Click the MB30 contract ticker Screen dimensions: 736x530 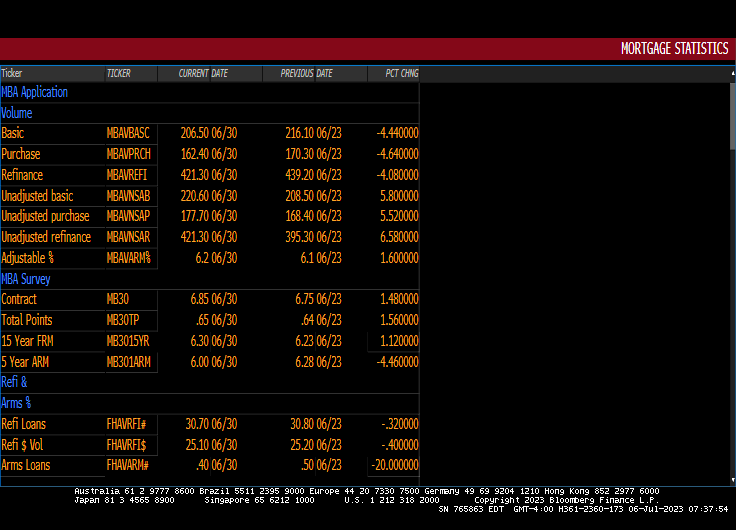tap(118, 299)
